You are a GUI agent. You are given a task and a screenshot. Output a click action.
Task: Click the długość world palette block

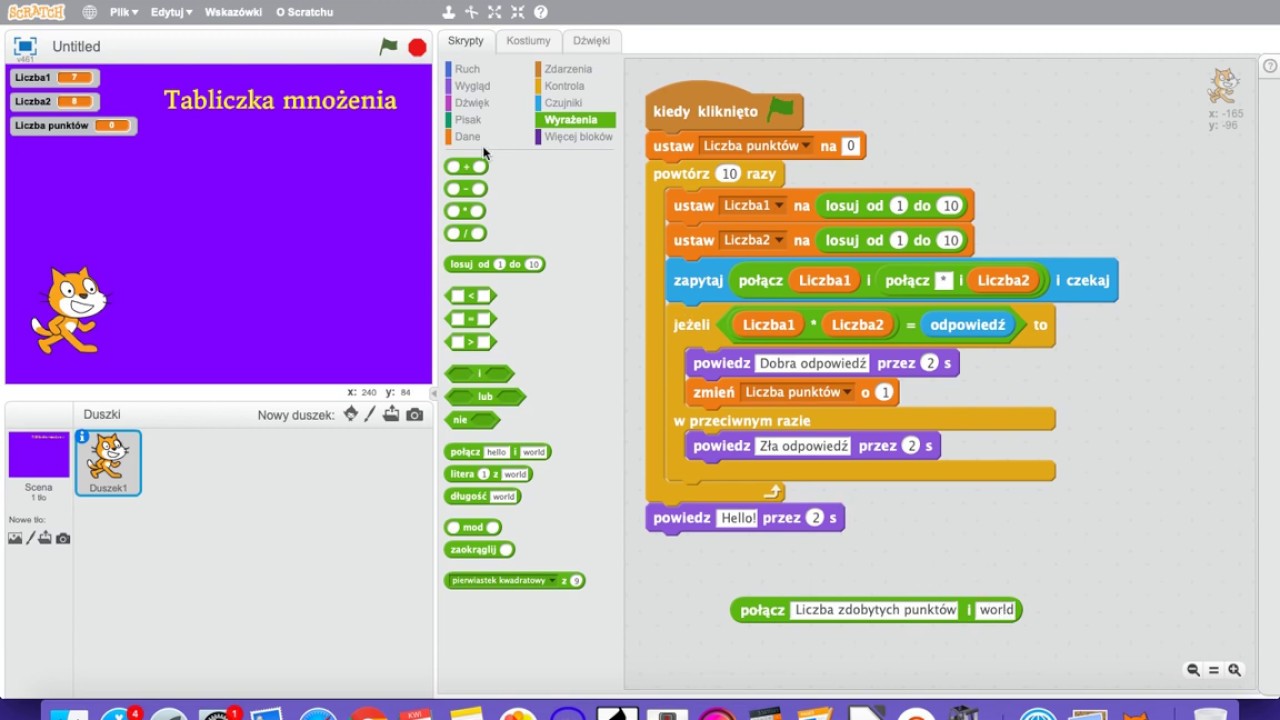(482, 496)
